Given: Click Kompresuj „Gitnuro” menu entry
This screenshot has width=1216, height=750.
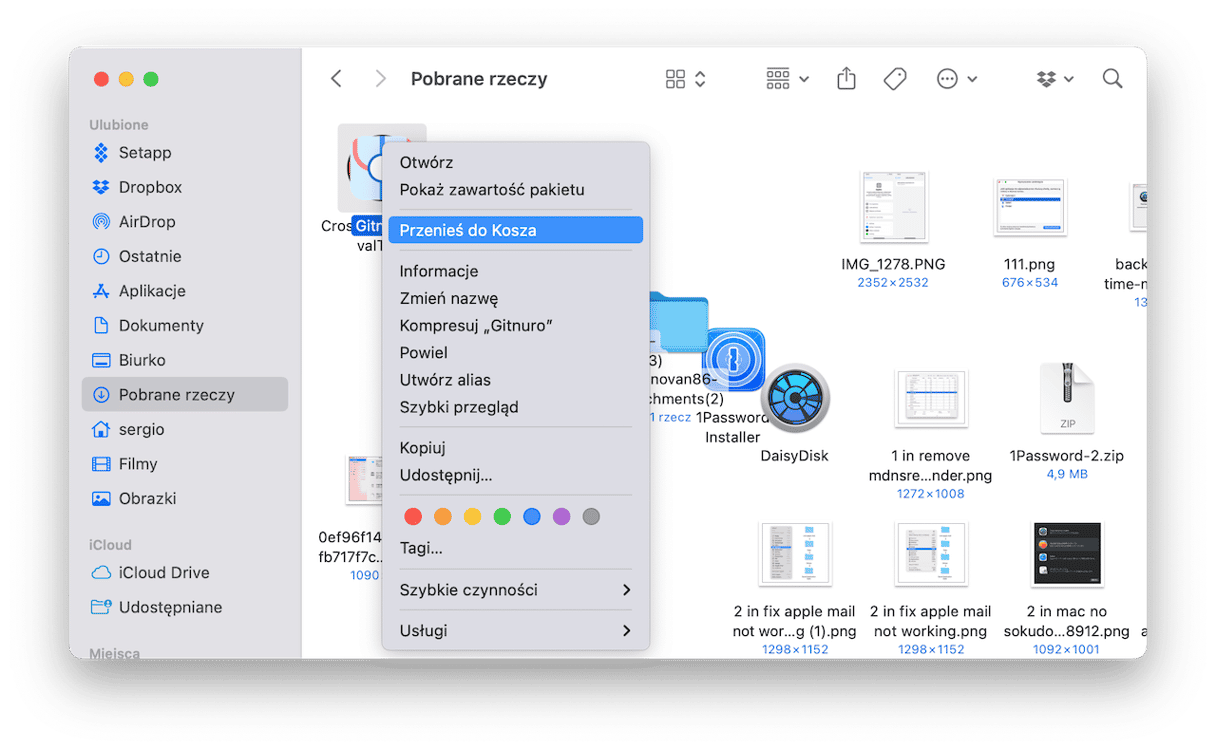Looking at the screenshot, I should click(476, 326).
